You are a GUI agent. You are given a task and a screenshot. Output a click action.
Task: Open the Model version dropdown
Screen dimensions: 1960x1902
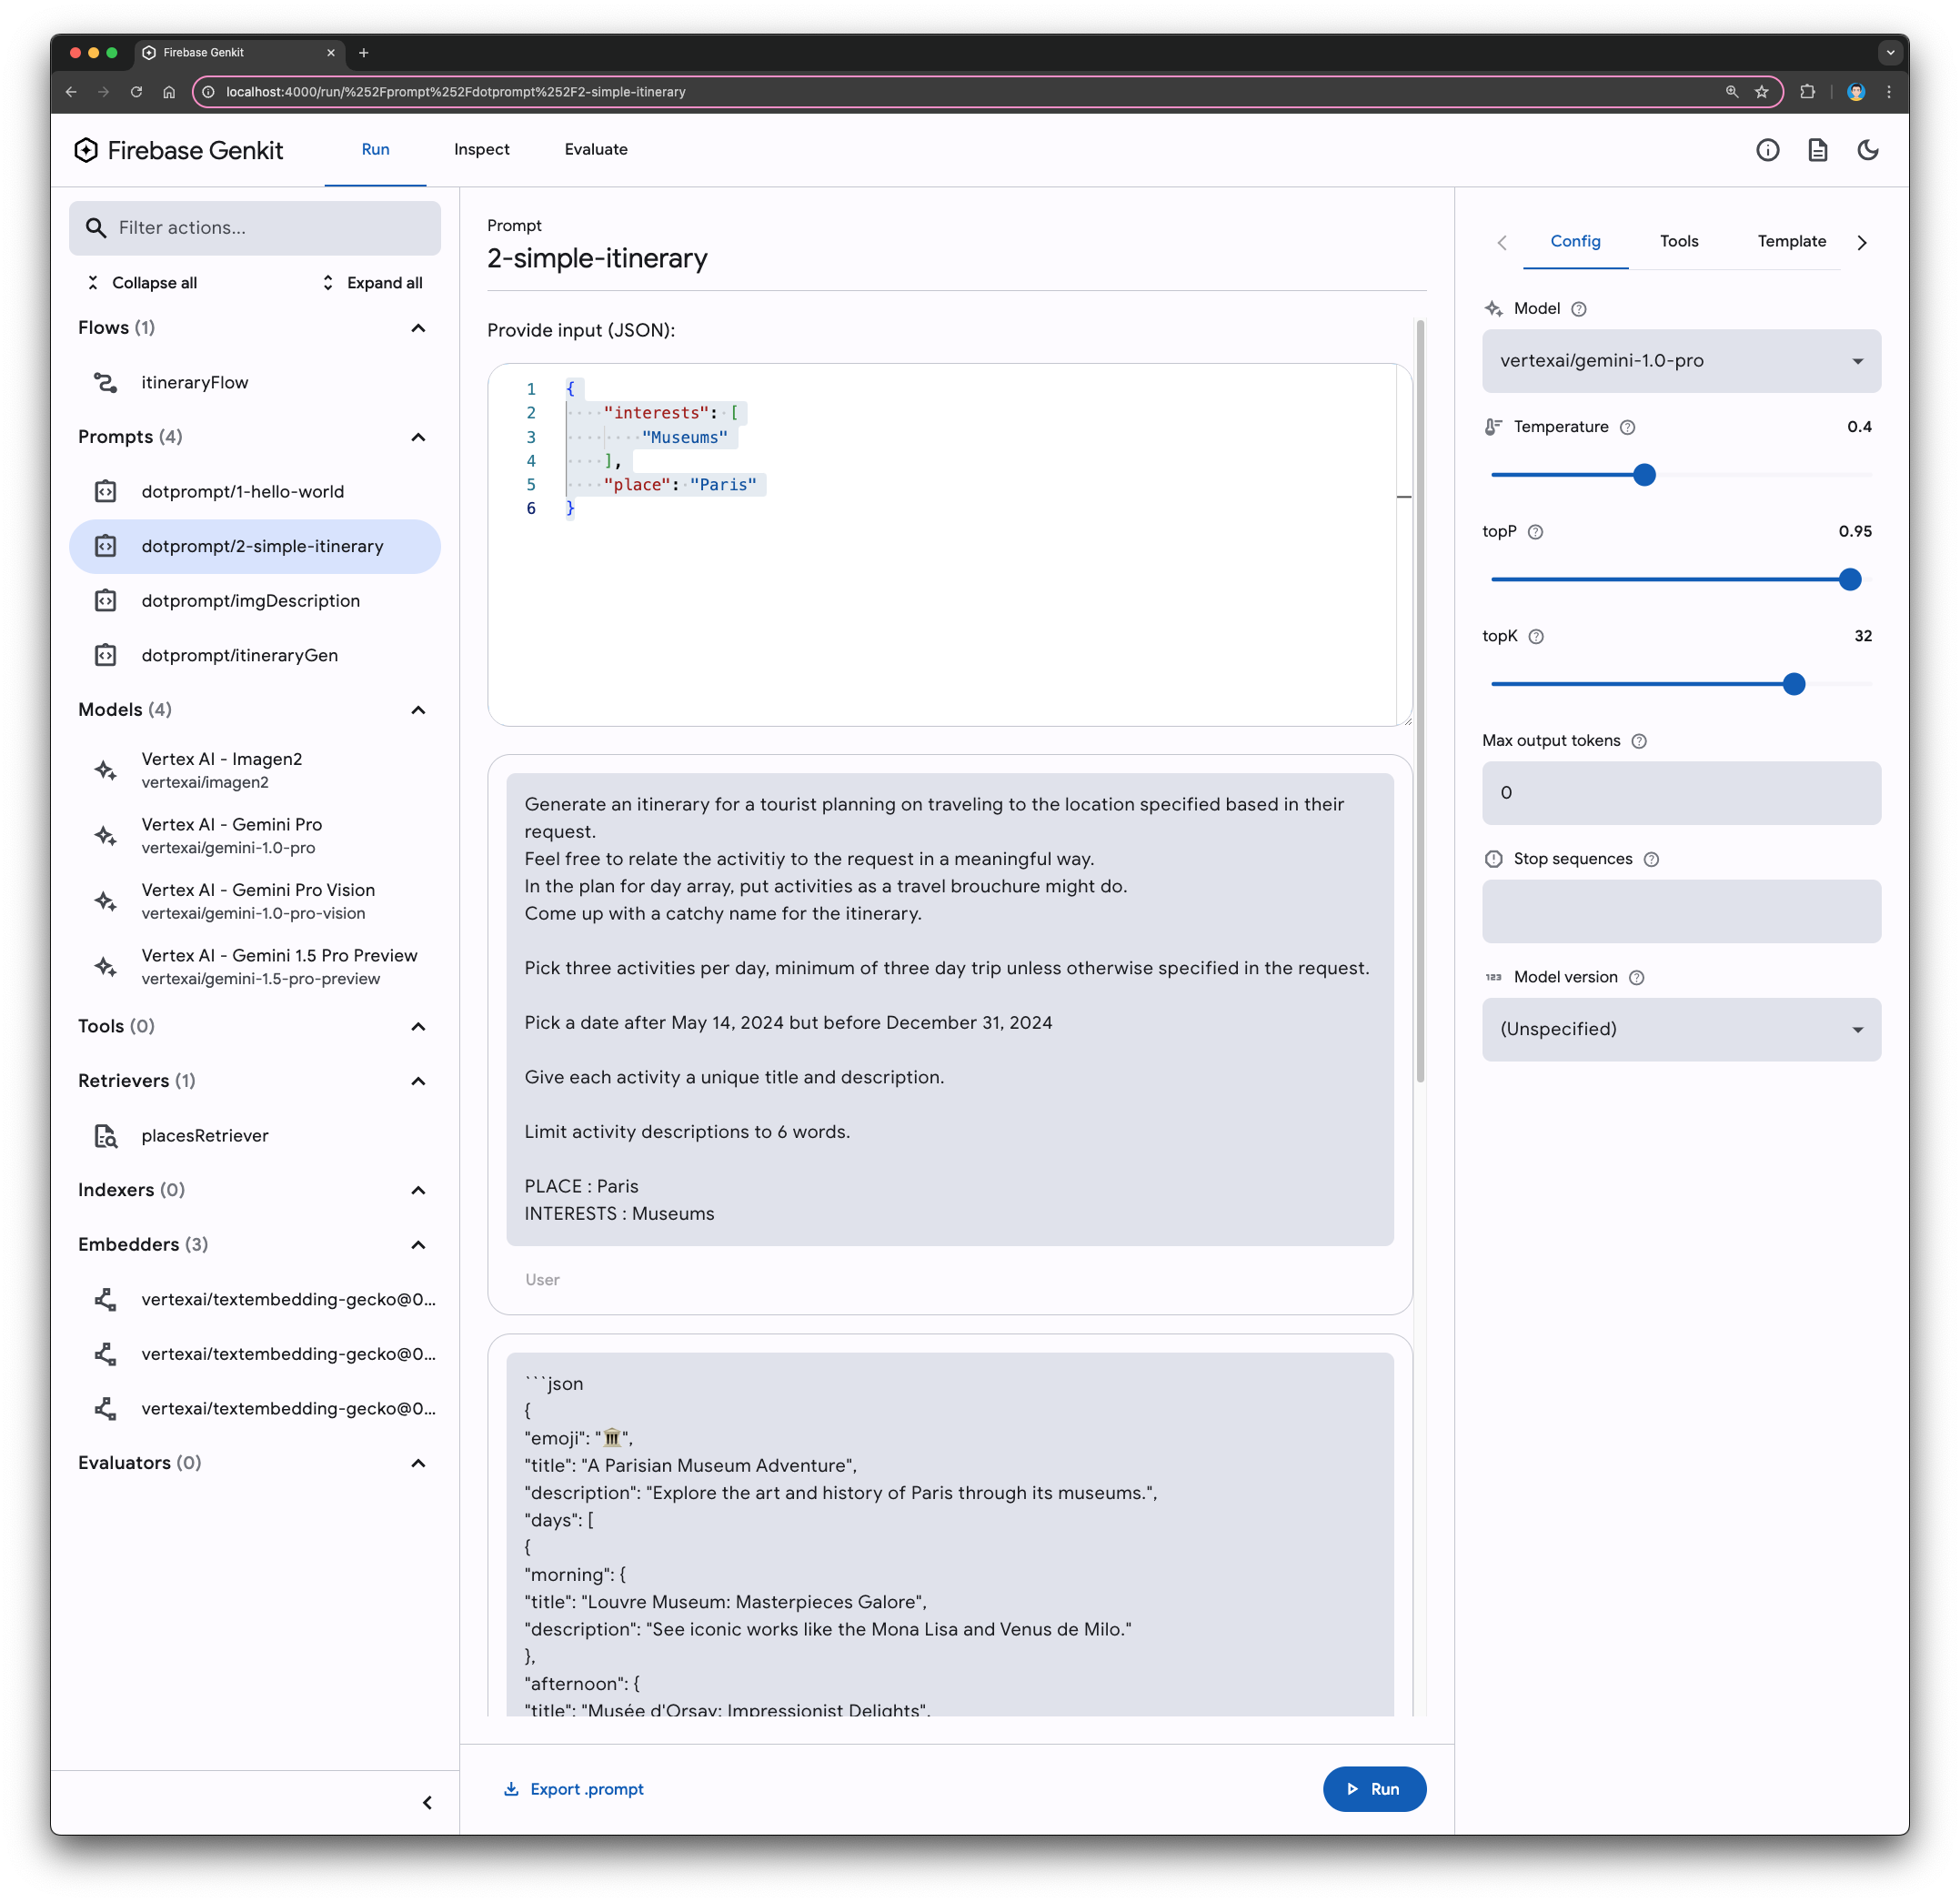click(x=1678, y=1029)
